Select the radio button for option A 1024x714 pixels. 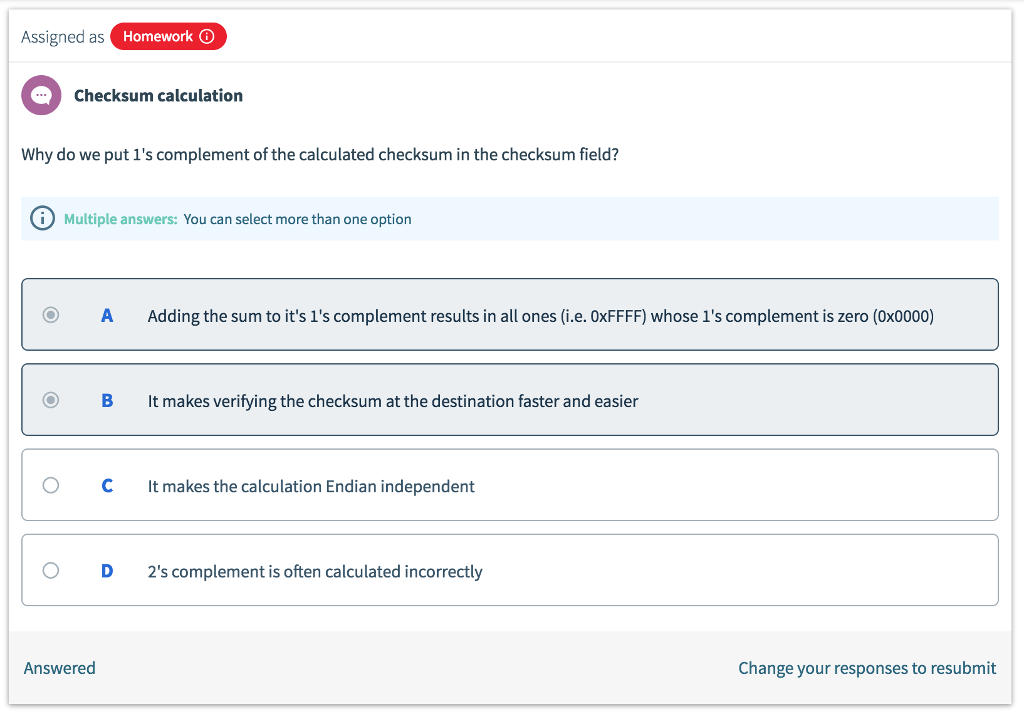(x=51, y=315)
